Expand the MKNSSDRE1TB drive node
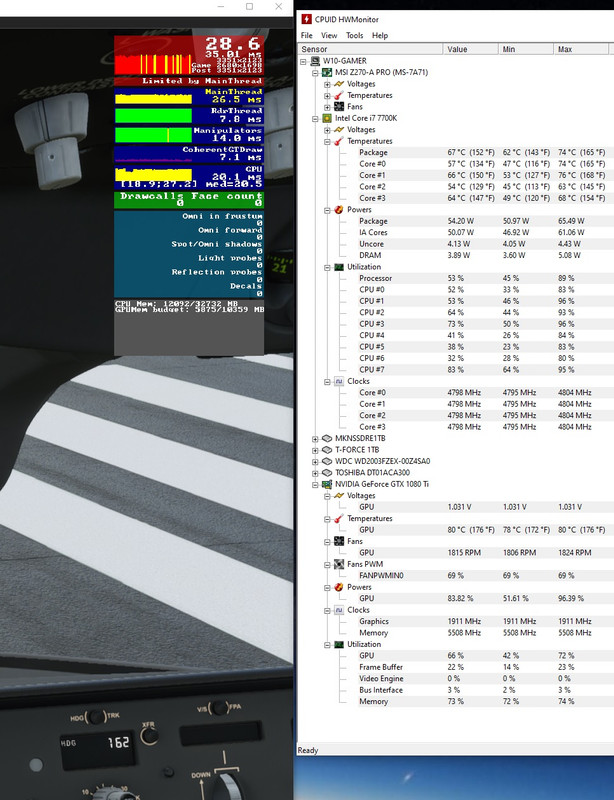614x800 pixels. click(315, 438)
